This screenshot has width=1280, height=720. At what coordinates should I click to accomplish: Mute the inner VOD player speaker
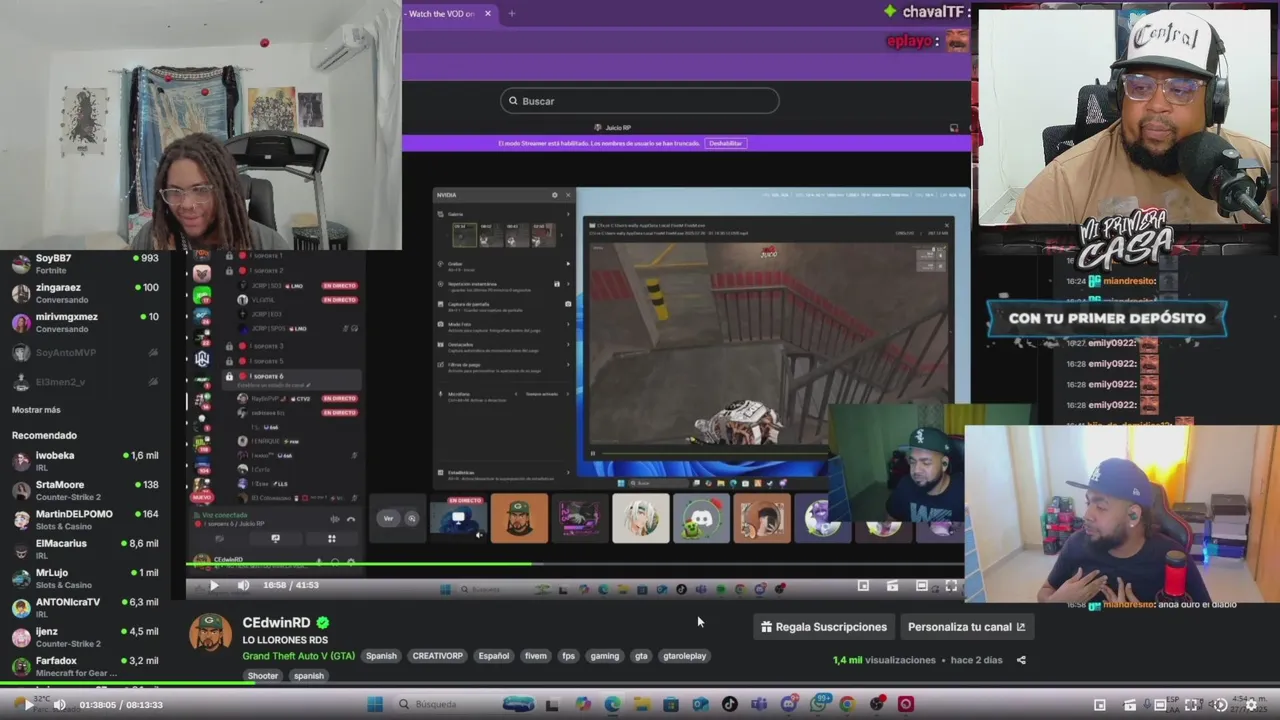coord(243,586)
